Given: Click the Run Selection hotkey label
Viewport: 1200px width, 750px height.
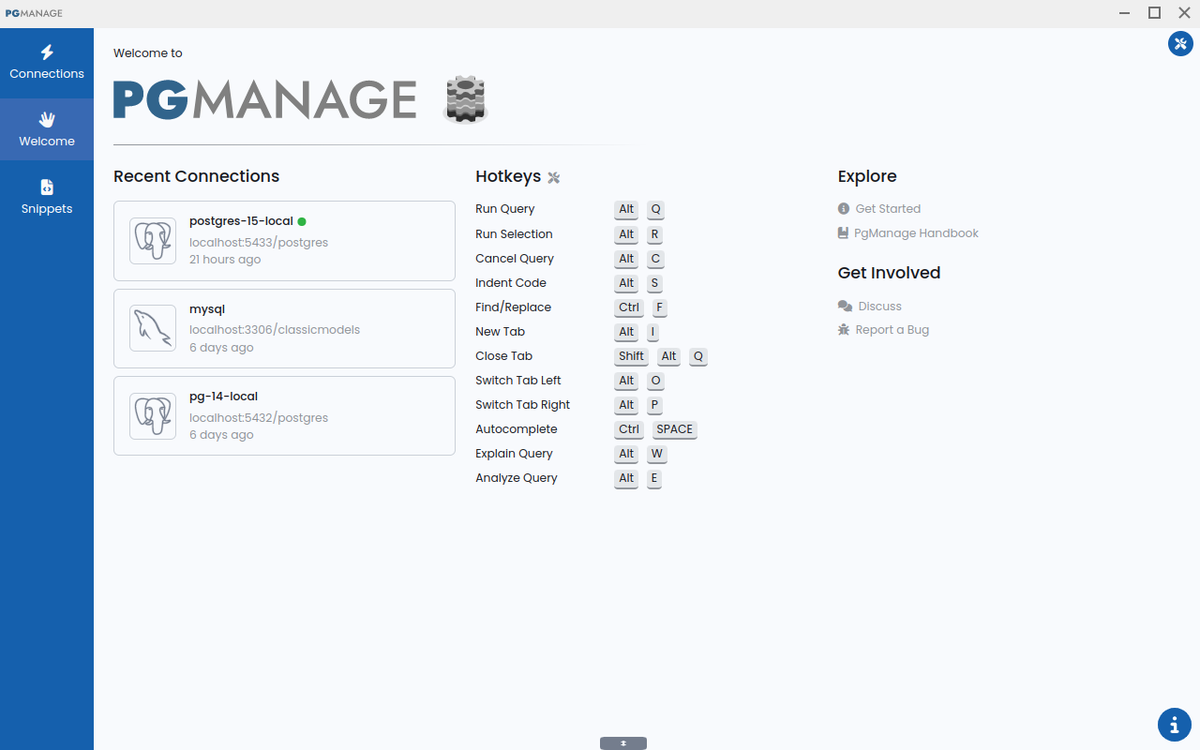Looking at the screenshot, I should (x=514, y=234).
